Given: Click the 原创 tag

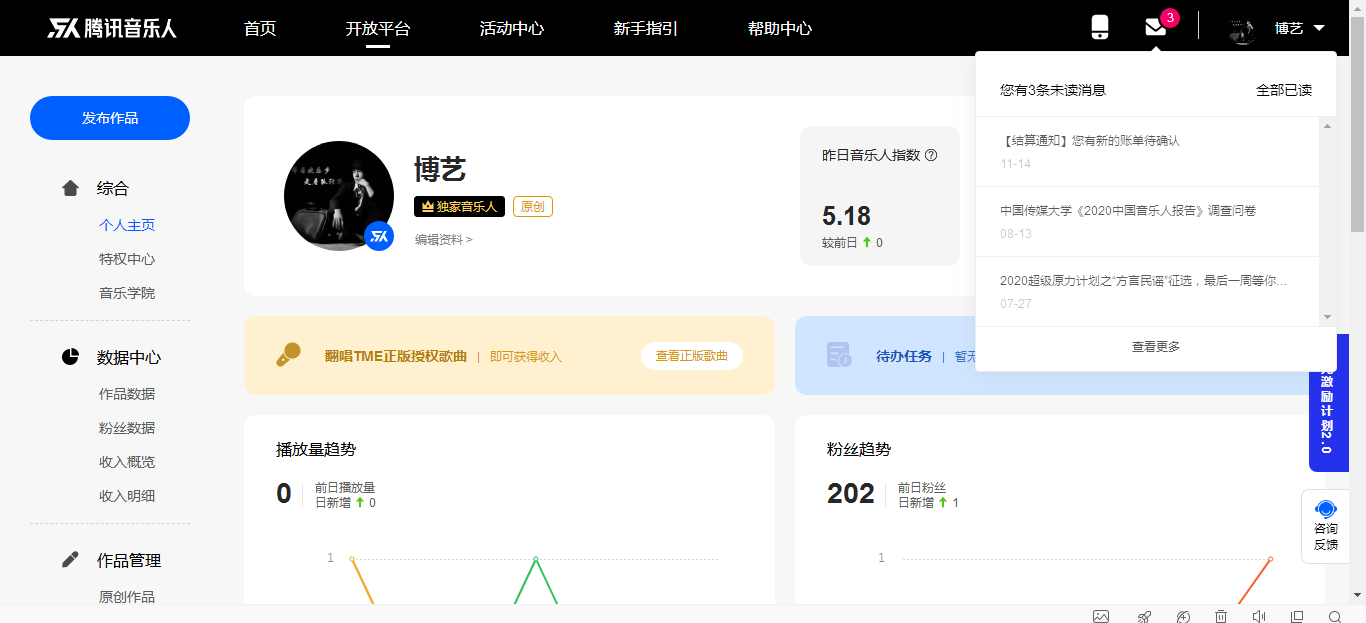Looking at the screenshot, I should [x=533, y=207].
